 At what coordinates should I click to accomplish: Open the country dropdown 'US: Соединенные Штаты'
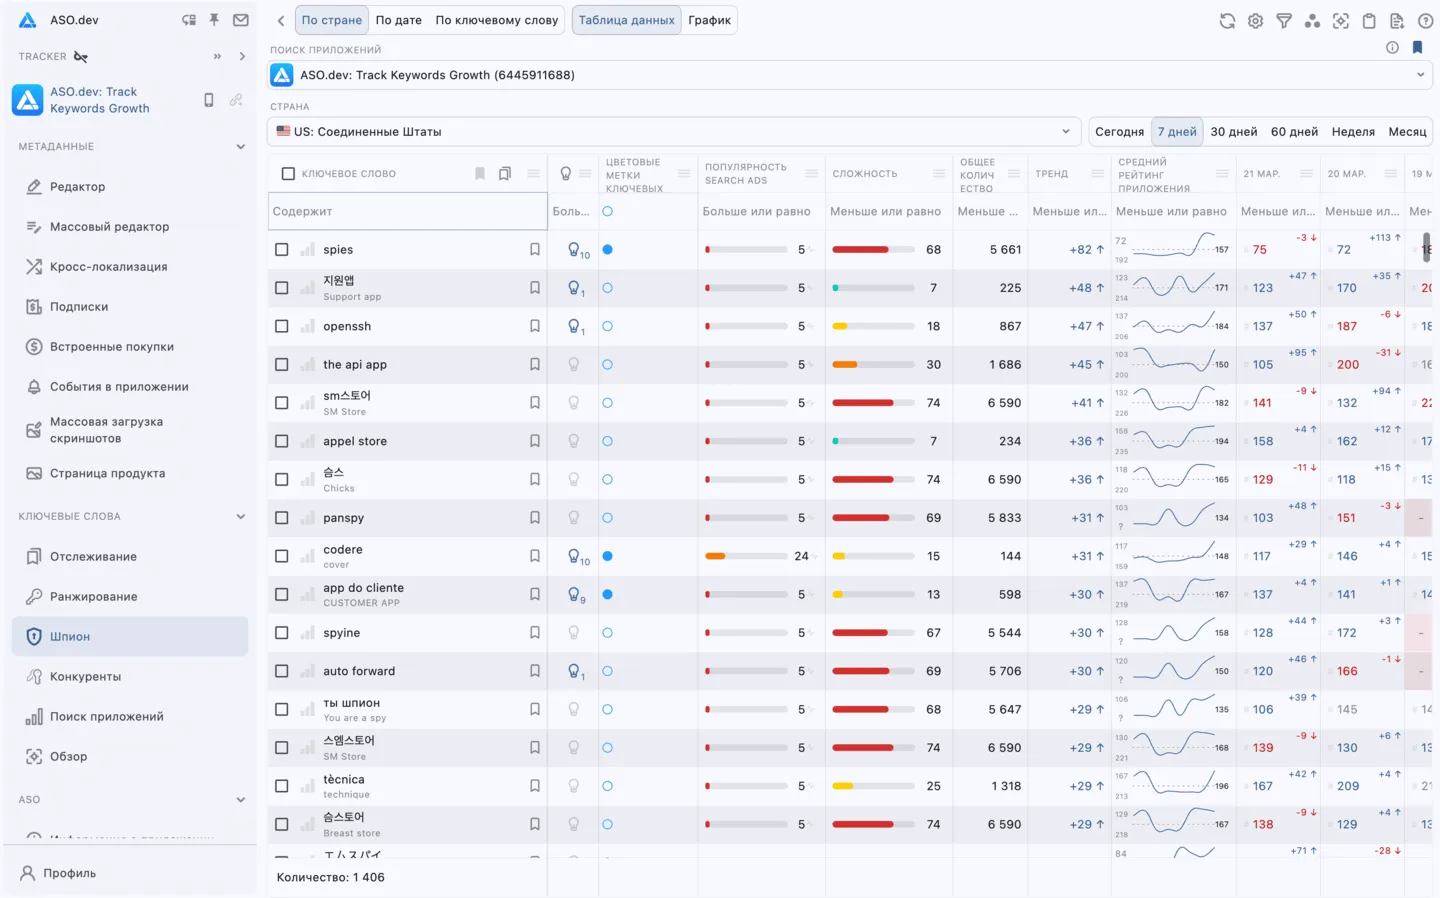tap(673, 132)
